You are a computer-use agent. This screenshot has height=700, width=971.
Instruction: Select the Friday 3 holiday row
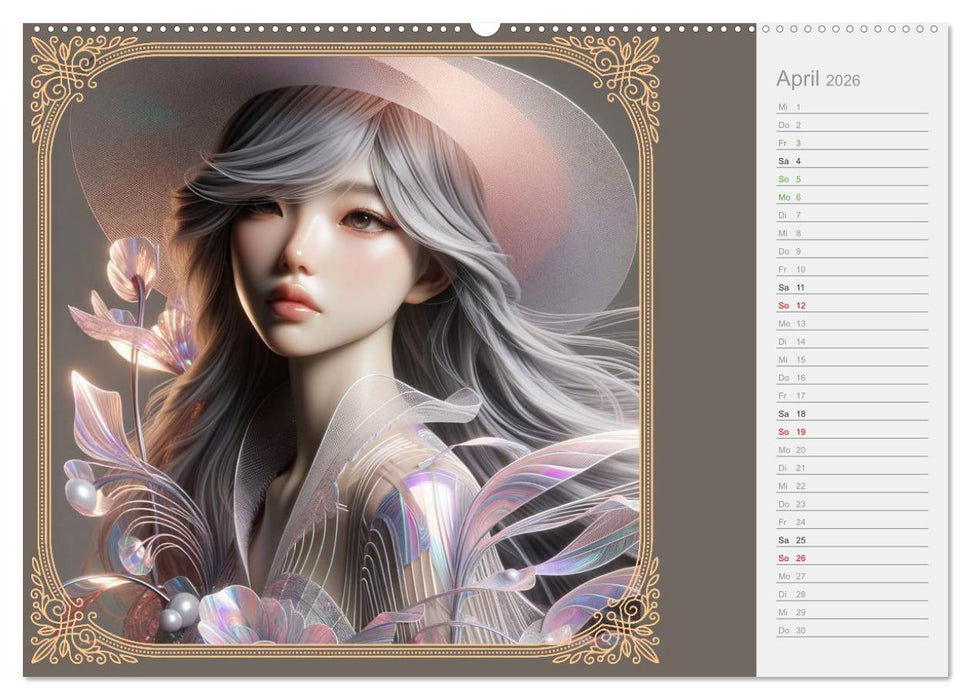[852, 143]
